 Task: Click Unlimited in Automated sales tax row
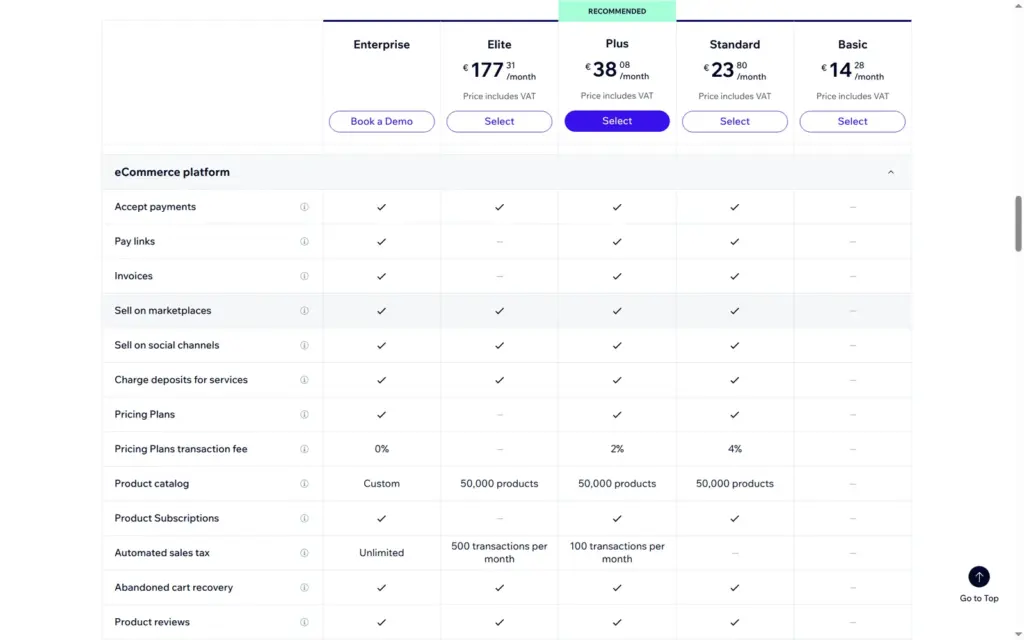coord(381,553)
